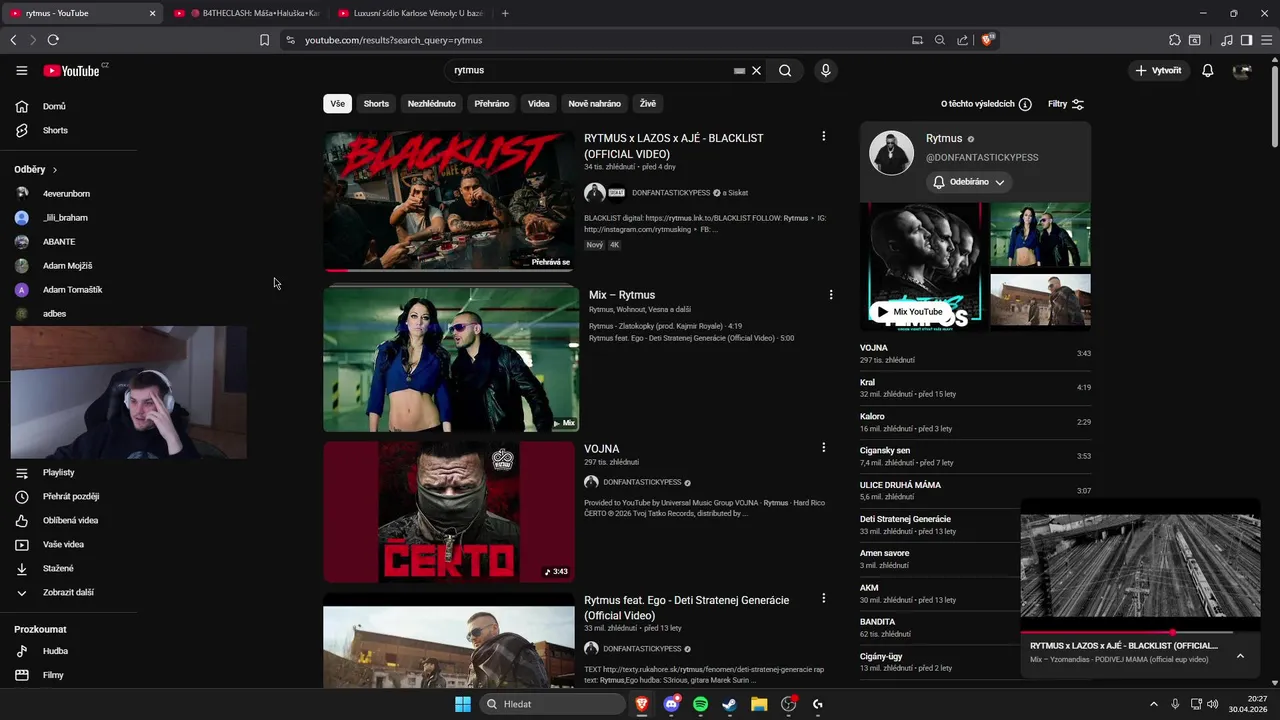Select the Videa filter chip

click(539, 104)
